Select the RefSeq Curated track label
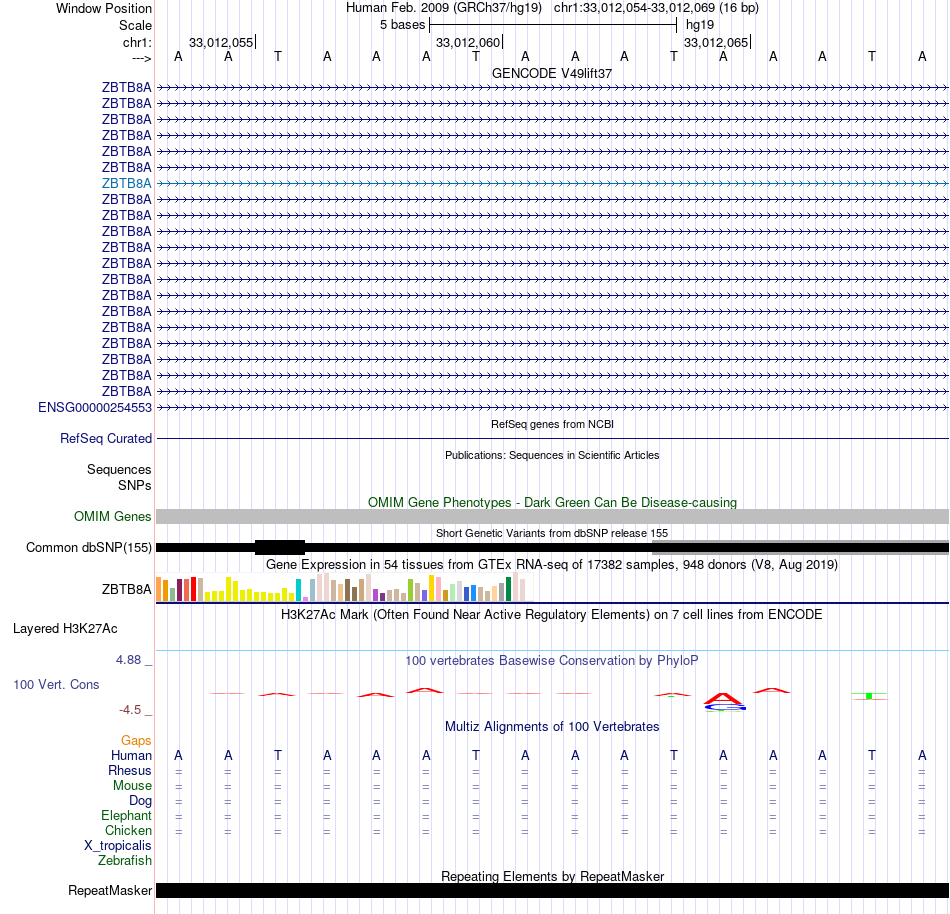Viewport: 950px width, 914px height. [x=105, y=439]
